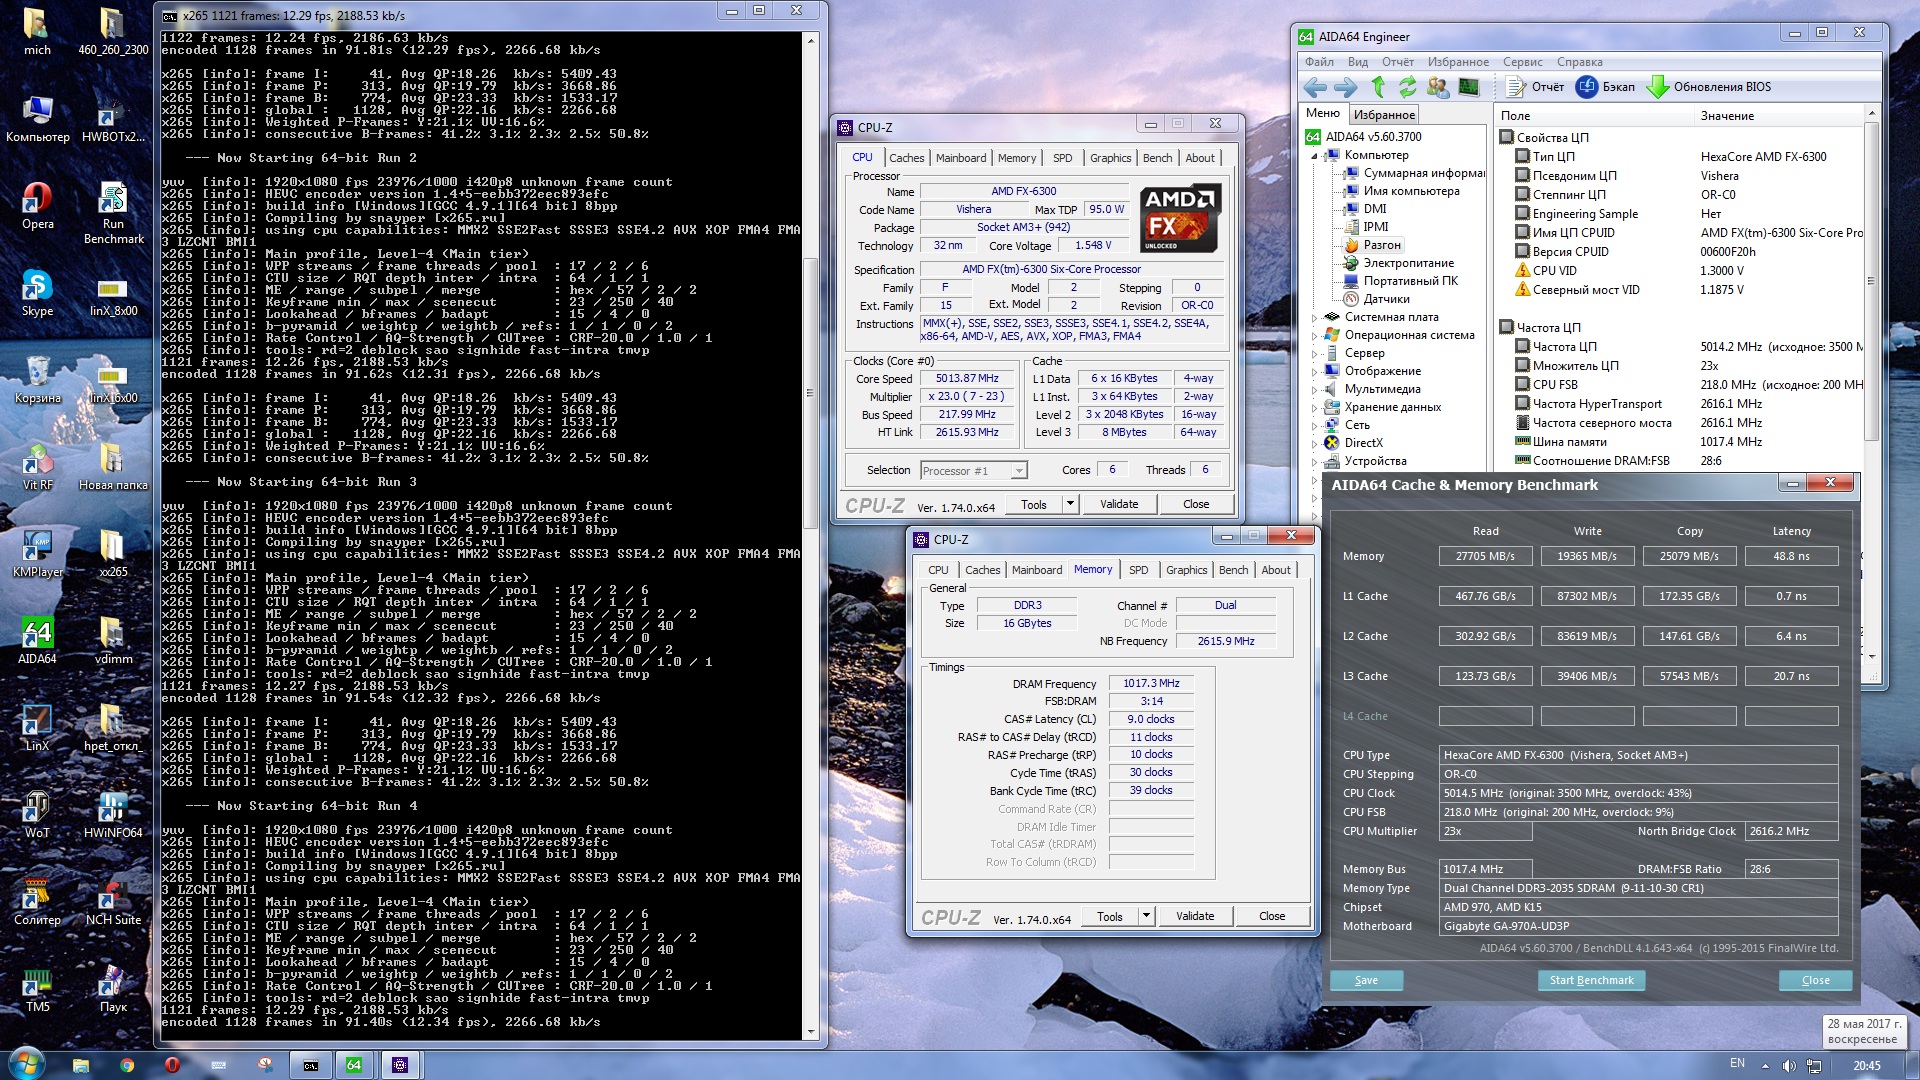
Task: Collapse the Компьютер tree node
Action: (1315, 156)
